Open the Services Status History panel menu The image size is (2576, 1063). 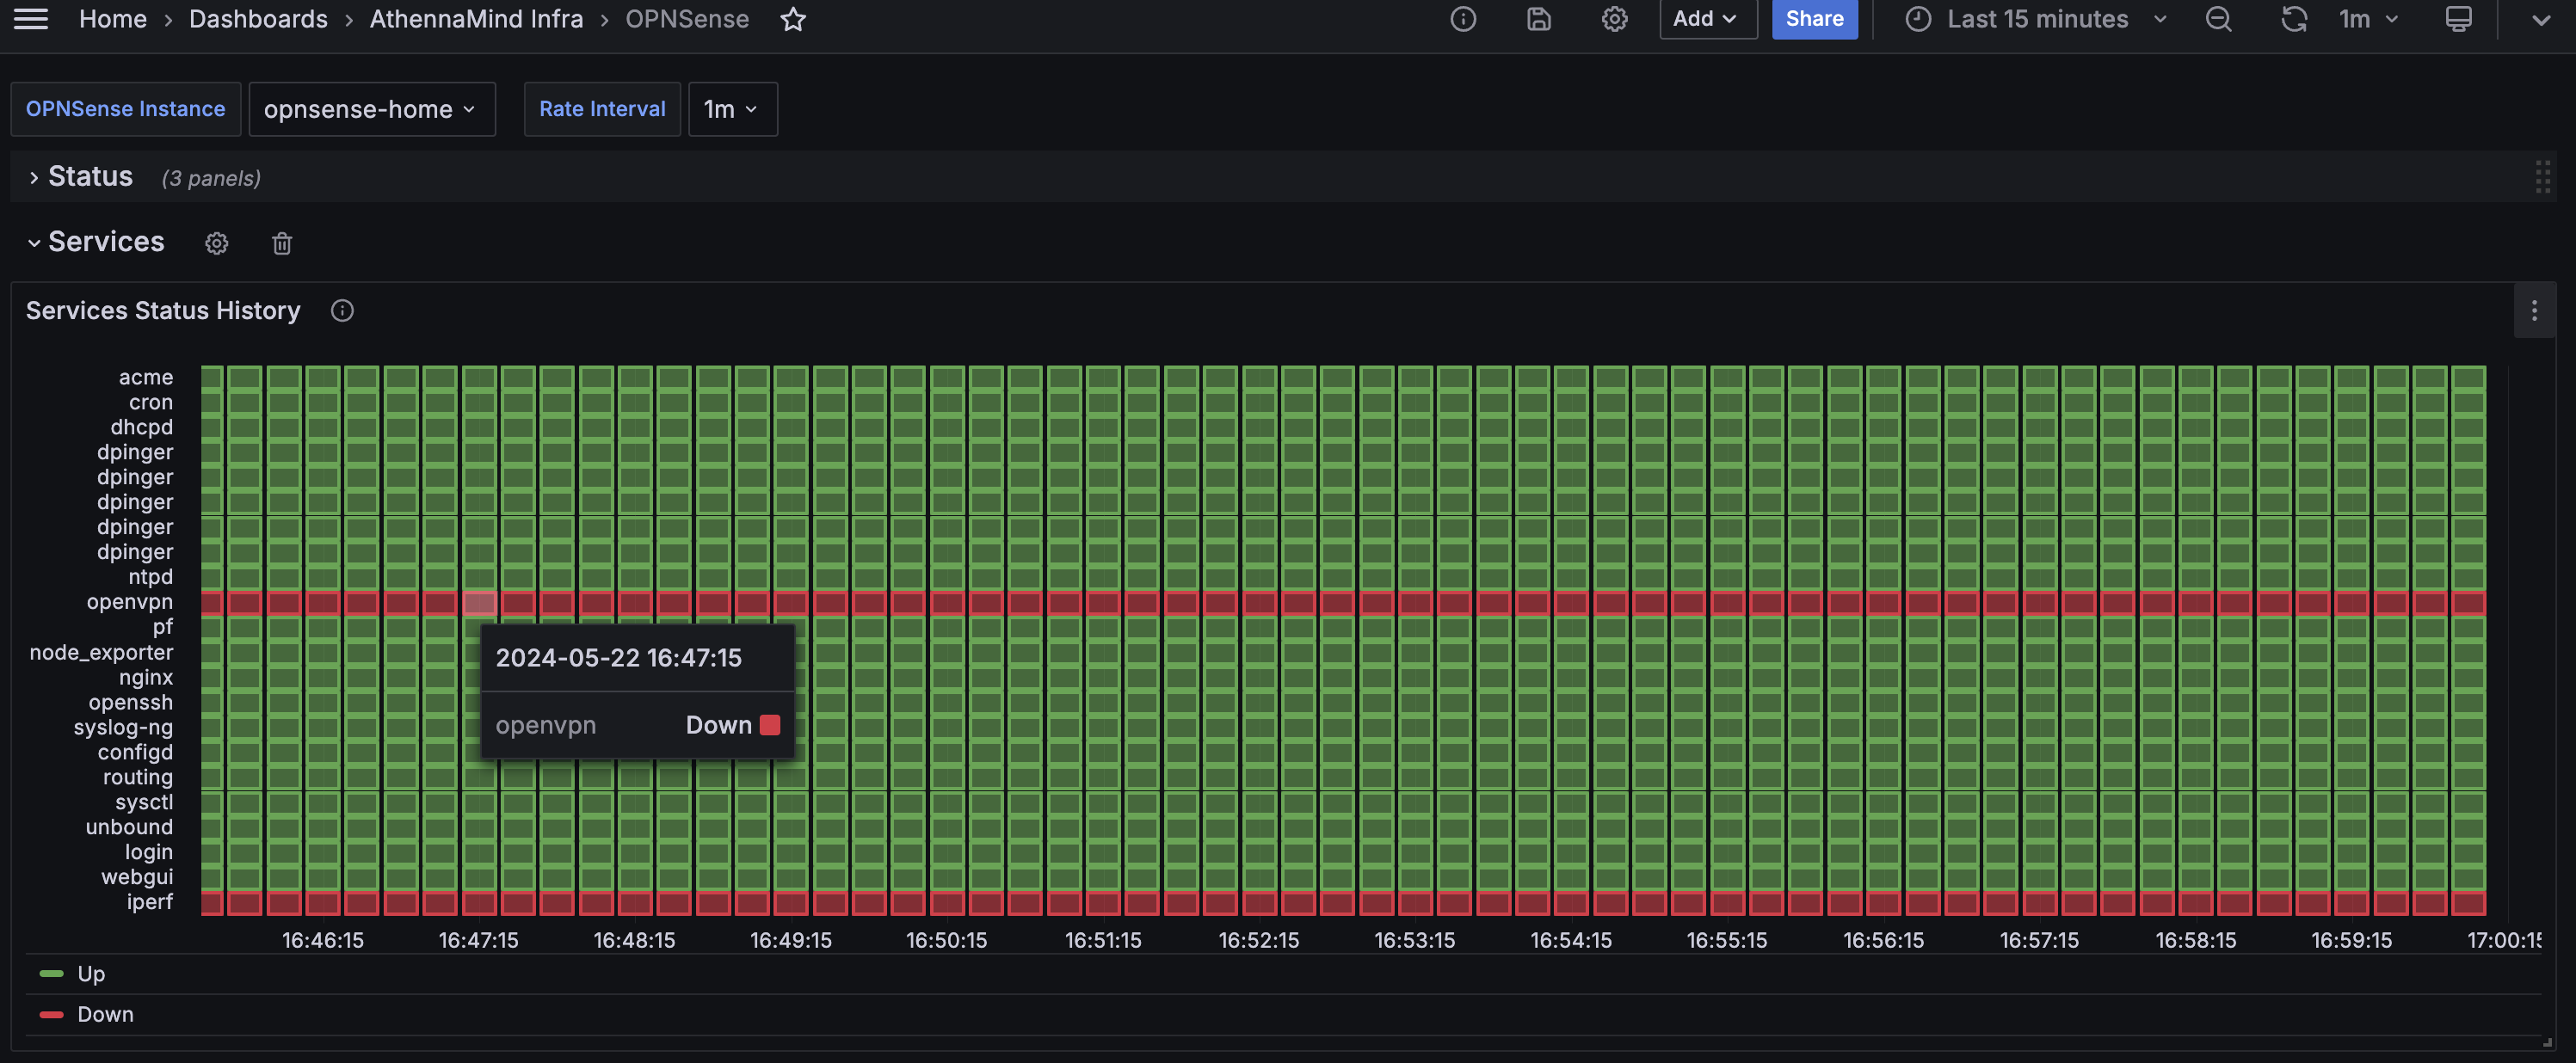click(x=2534, y=311)
